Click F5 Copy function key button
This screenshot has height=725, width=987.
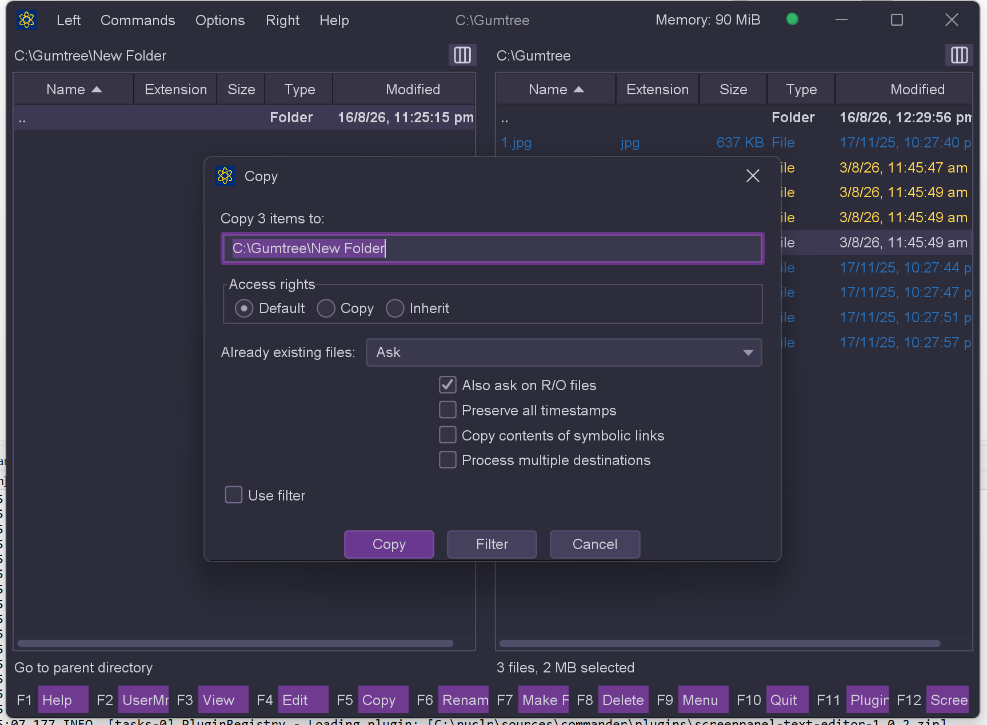(383, 700)
